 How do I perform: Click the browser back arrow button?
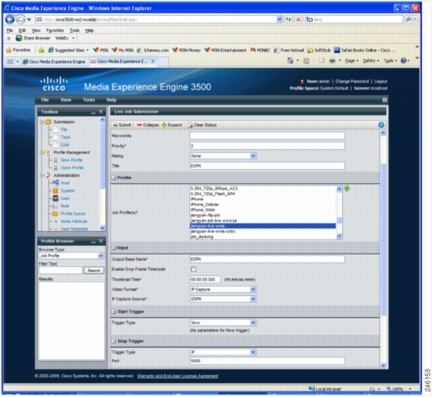(10, 20)
